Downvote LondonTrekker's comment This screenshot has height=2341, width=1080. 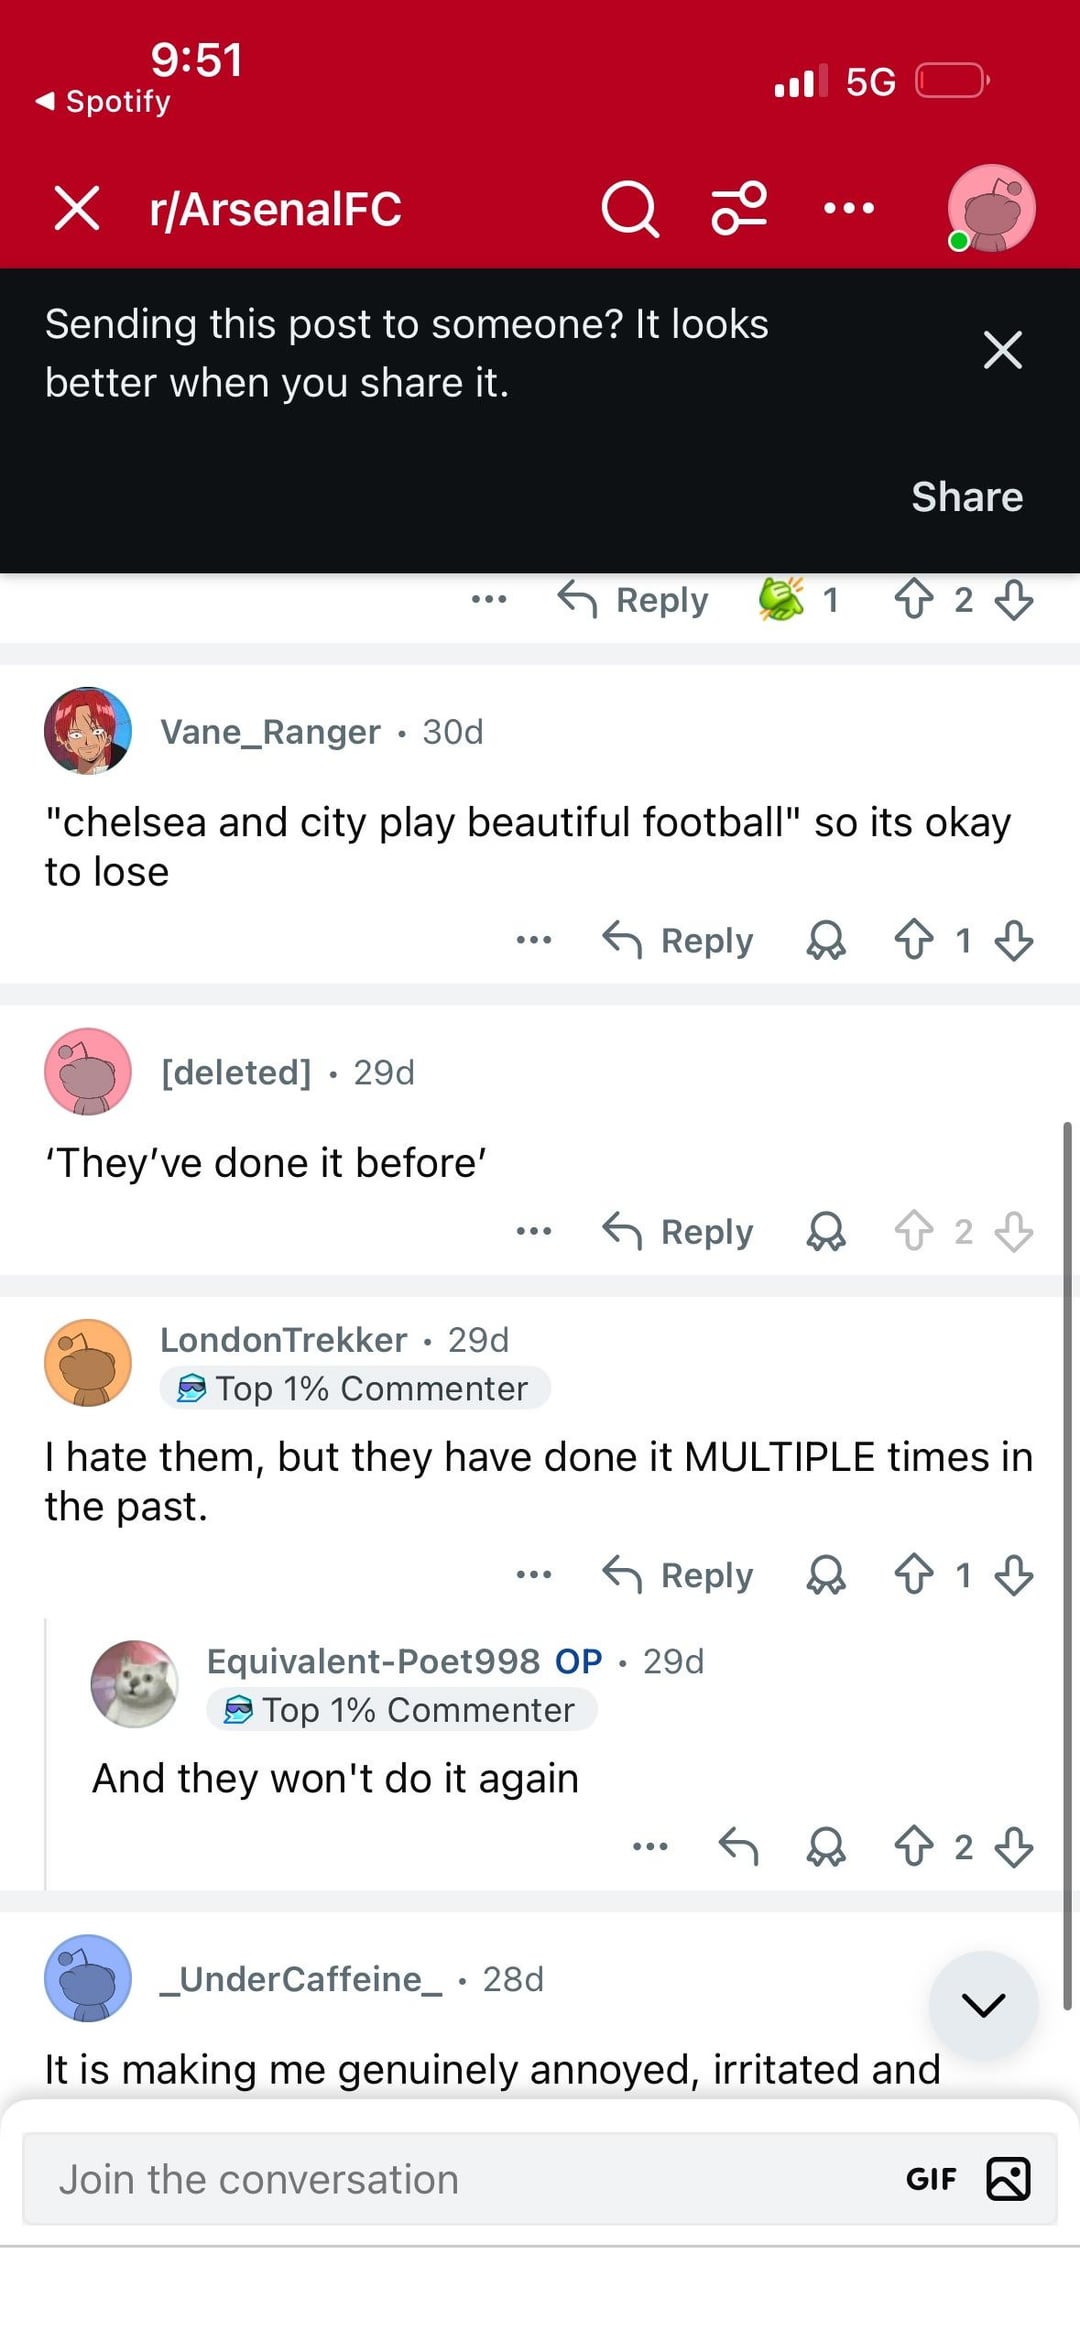[1014, 1575]
